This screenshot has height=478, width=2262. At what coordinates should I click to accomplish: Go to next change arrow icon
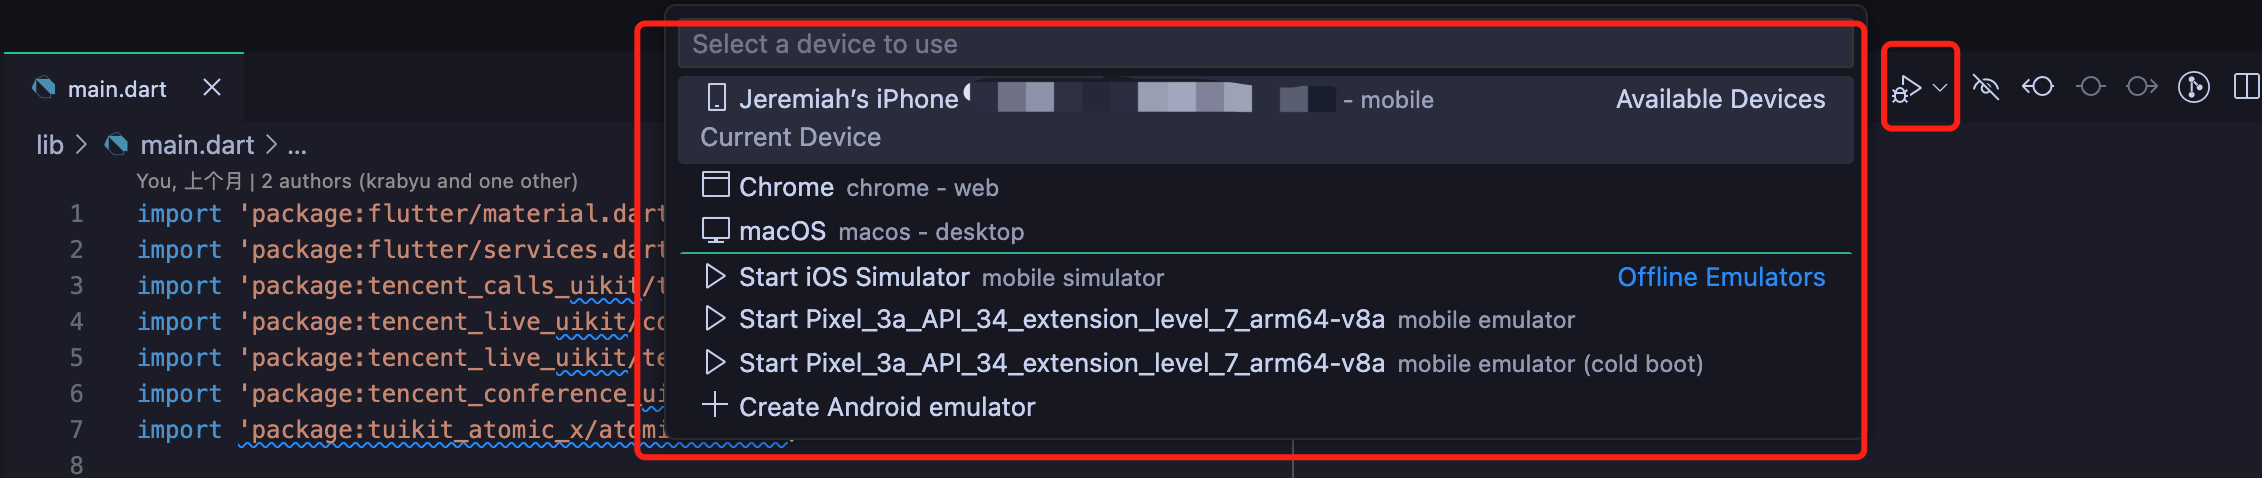2142,88
